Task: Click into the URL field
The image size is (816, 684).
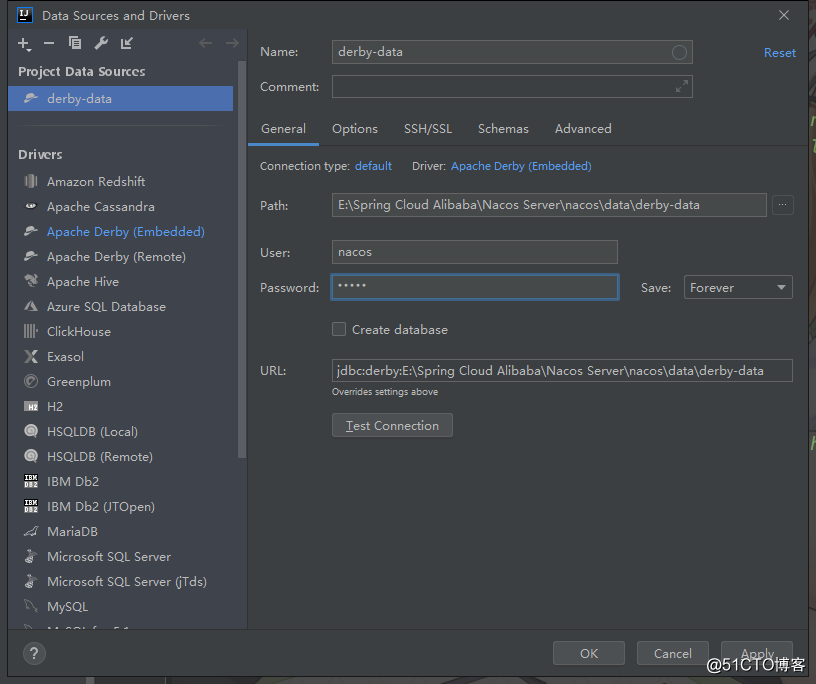Action: click(x=562, y=371)
